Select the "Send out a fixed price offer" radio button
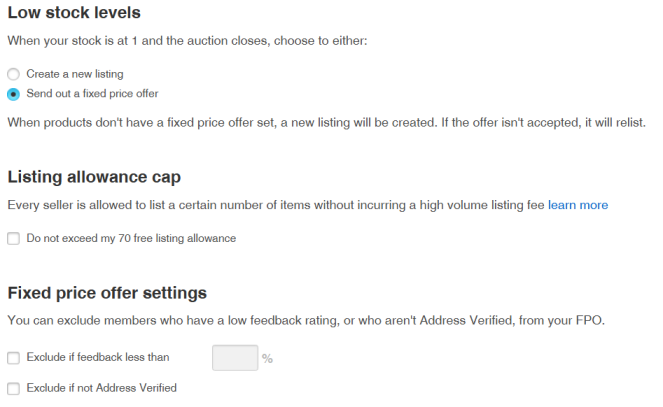The image size is (663, 407). (13, 94)
